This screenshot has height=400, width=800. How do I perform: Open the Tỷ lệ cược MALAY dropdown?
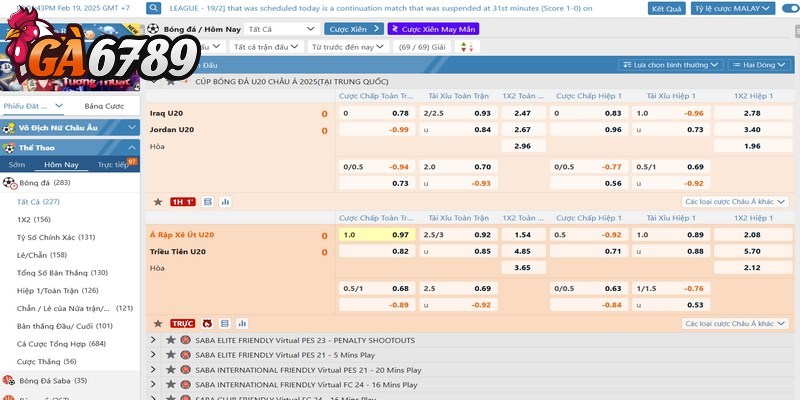coord(733,9)
